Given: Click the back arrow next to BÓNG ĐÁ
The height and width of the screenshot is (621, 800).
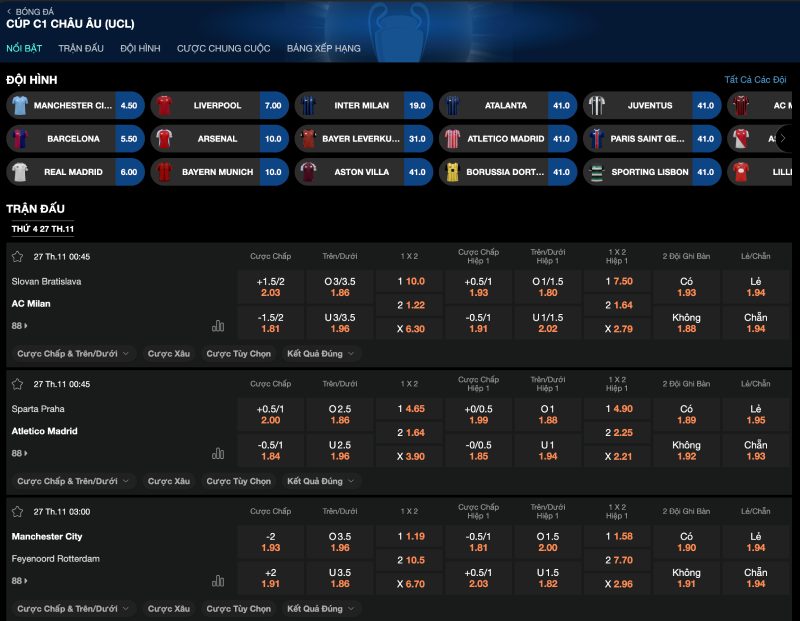Looking at the screenshot, I should pyautogui.click(x=9, y=11).
